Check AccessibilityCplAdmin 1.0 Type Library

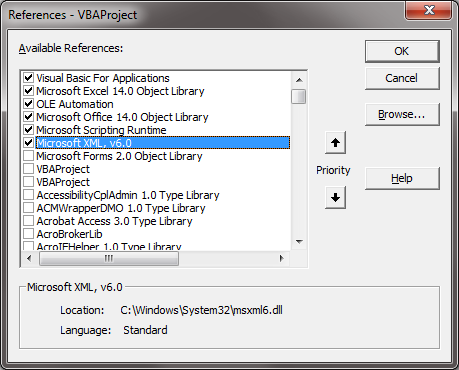click(x=28, y=195)
